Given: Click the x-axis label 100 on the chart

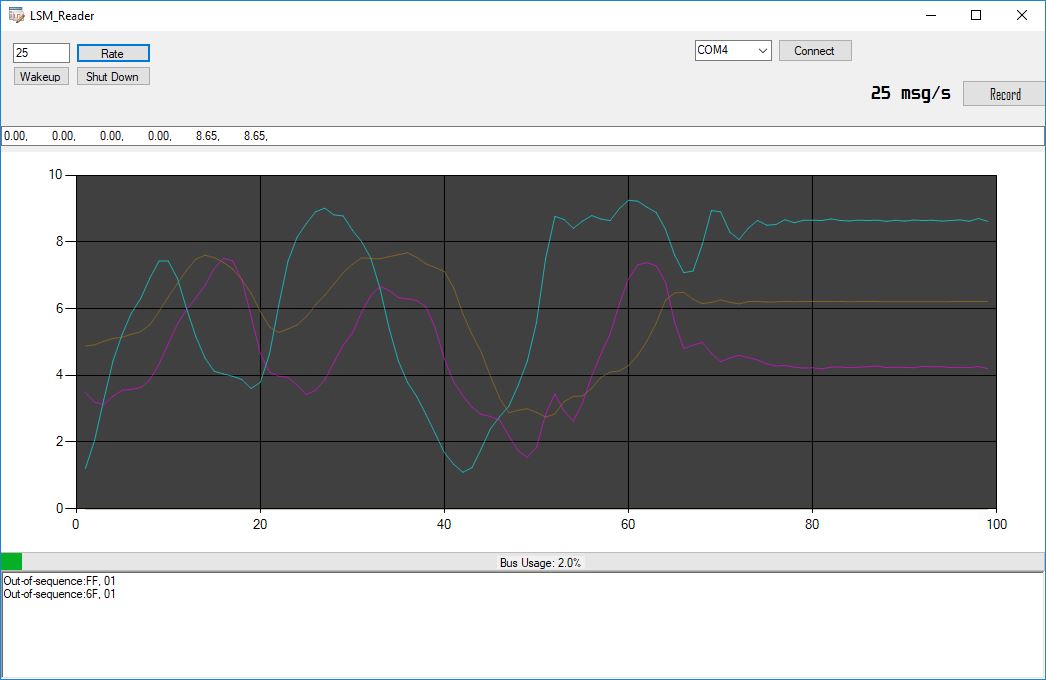Looking at the screenshot, I should coord(997,525).
